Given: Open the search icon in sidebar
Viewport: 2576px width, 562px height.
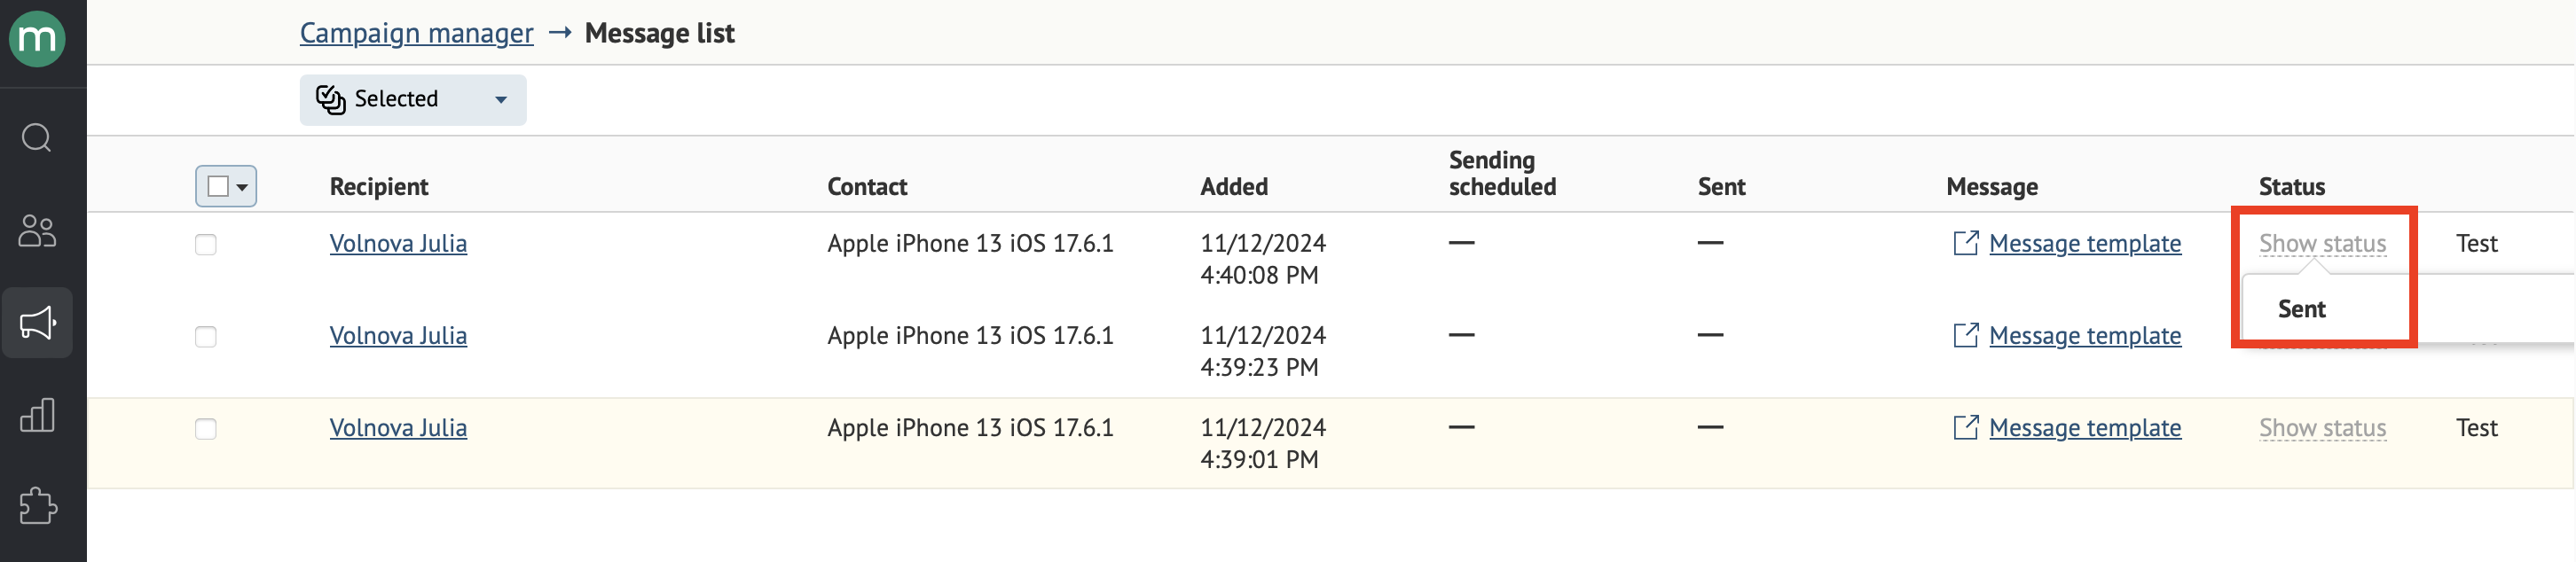Looking at the screenshot, I should point(37,137).
